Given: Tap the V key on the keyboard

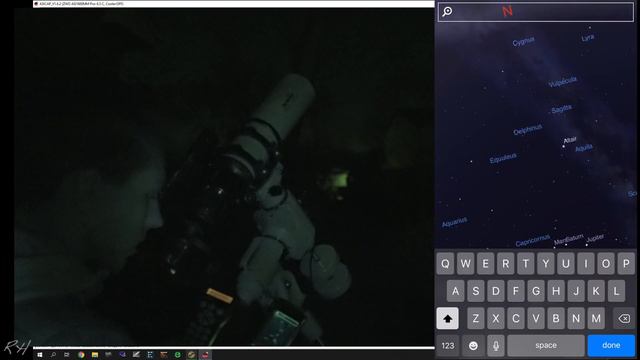Looking at the screenshot, I should pyautogui.click(x=536, y=318).
